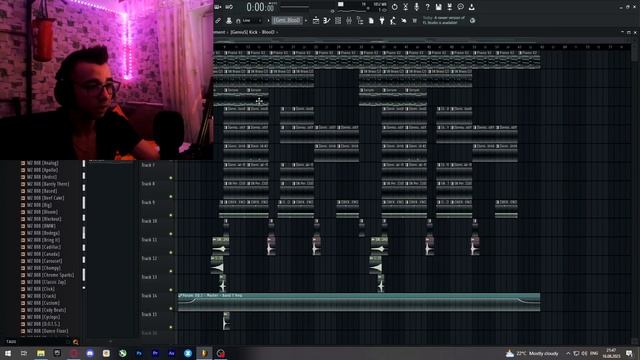Click the song position slider beside the time
Screen dimensions: 640x360
[295, 7]
